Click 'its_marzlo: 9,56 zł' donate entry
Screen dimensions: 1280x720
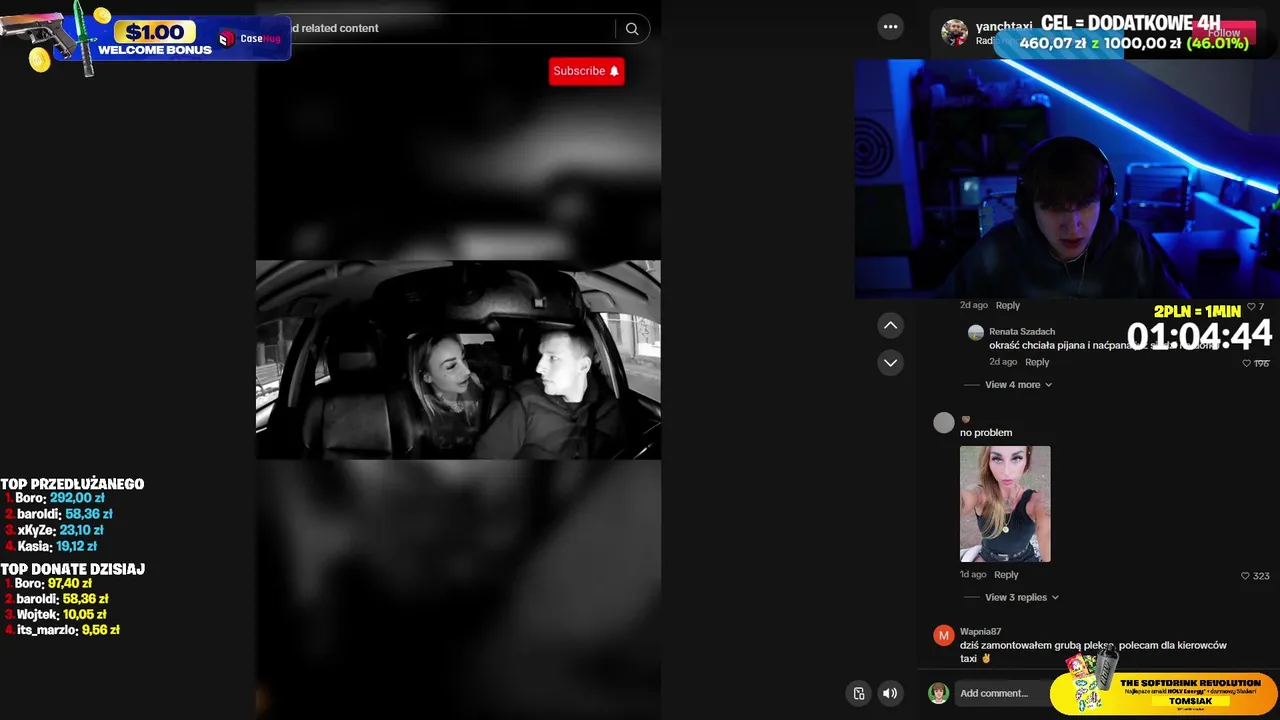tap(62, 631)
